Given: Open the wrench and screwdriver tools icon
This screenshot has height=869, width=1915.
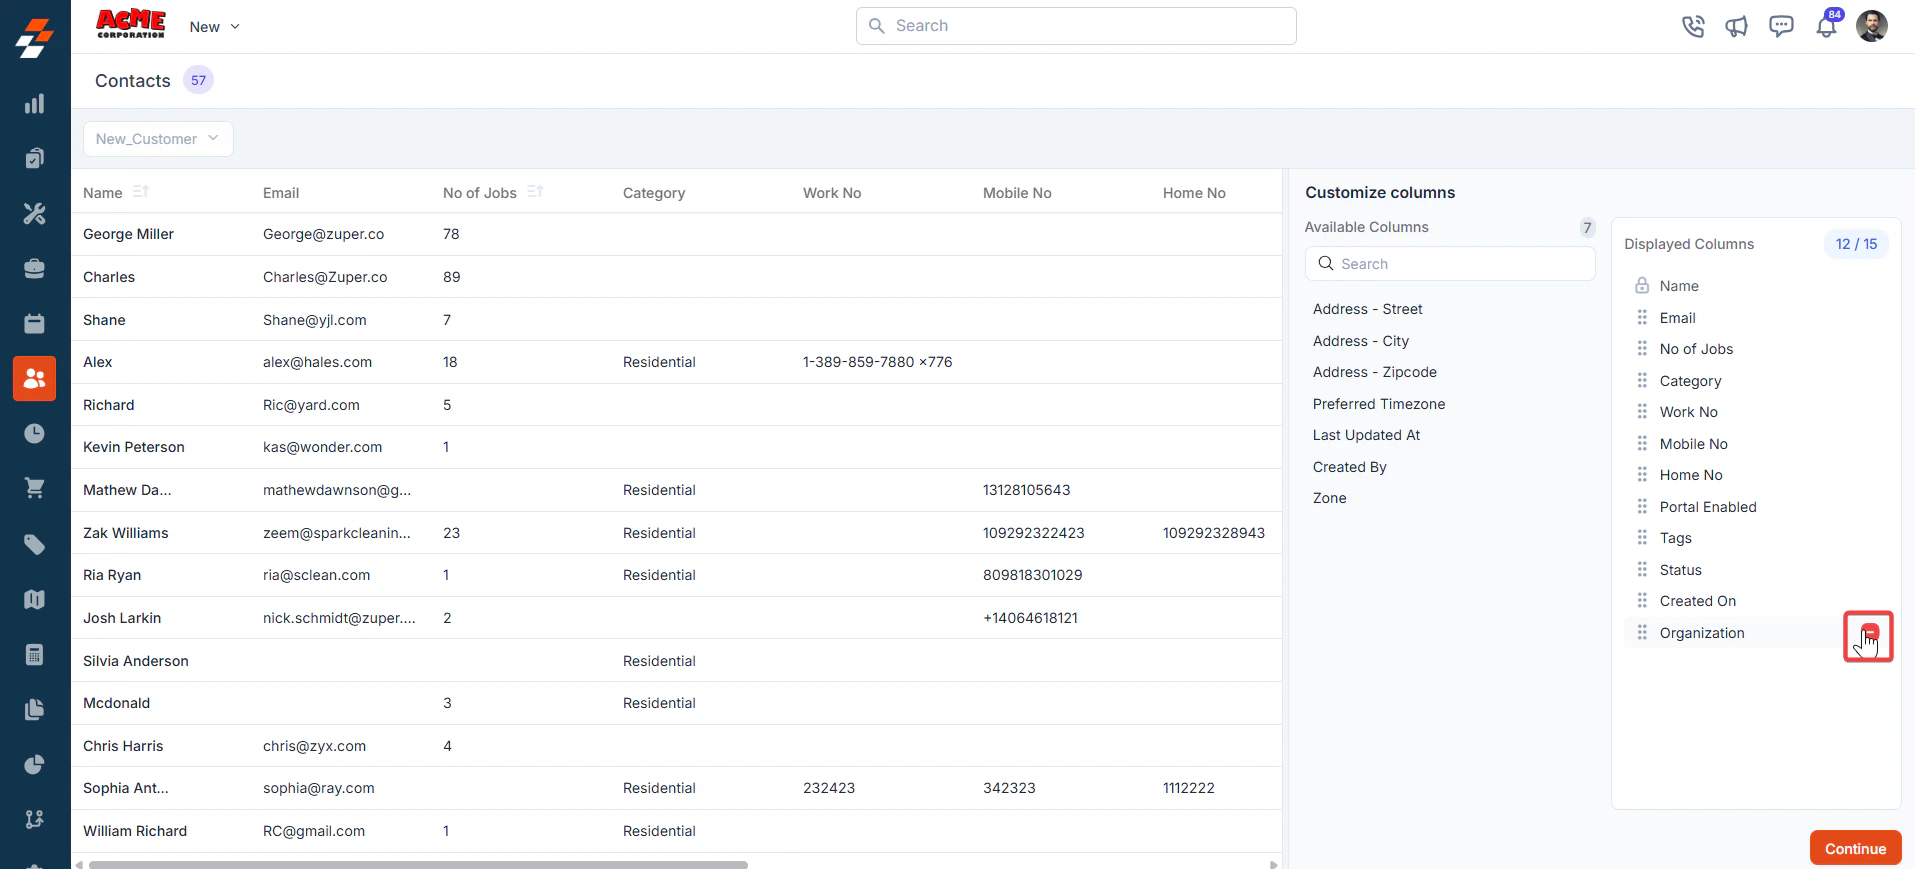Looking at the screenshot, I should click(35, 213).
